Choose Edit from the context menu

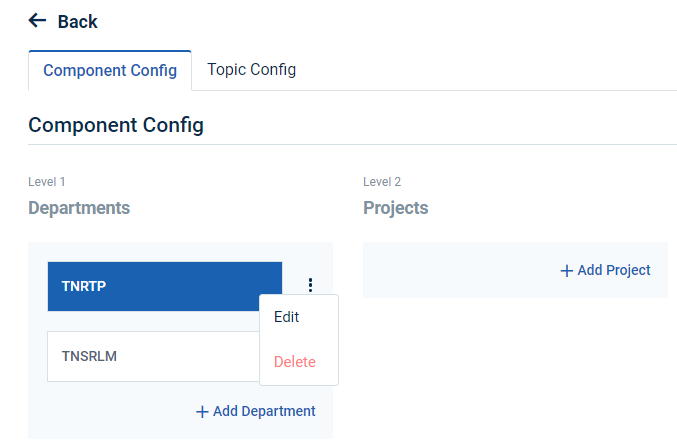click(x=287, y=317)
